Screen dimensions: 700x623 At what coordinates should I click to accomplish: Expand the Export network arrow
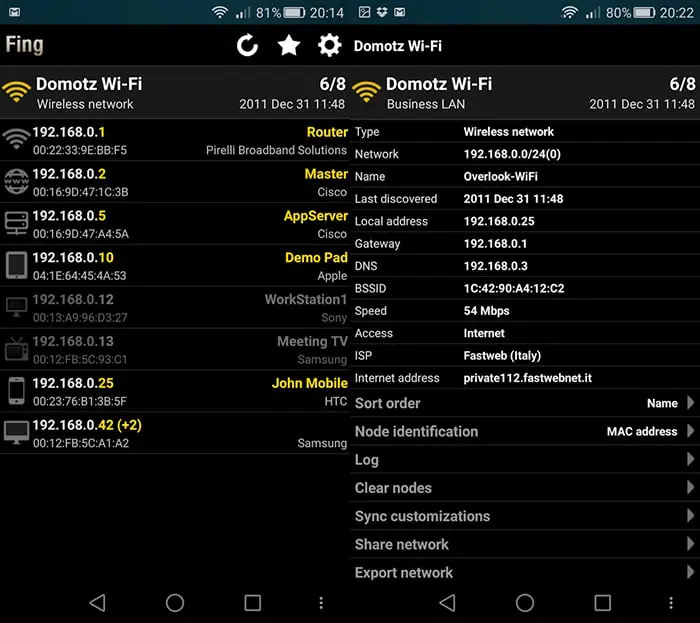690,572
